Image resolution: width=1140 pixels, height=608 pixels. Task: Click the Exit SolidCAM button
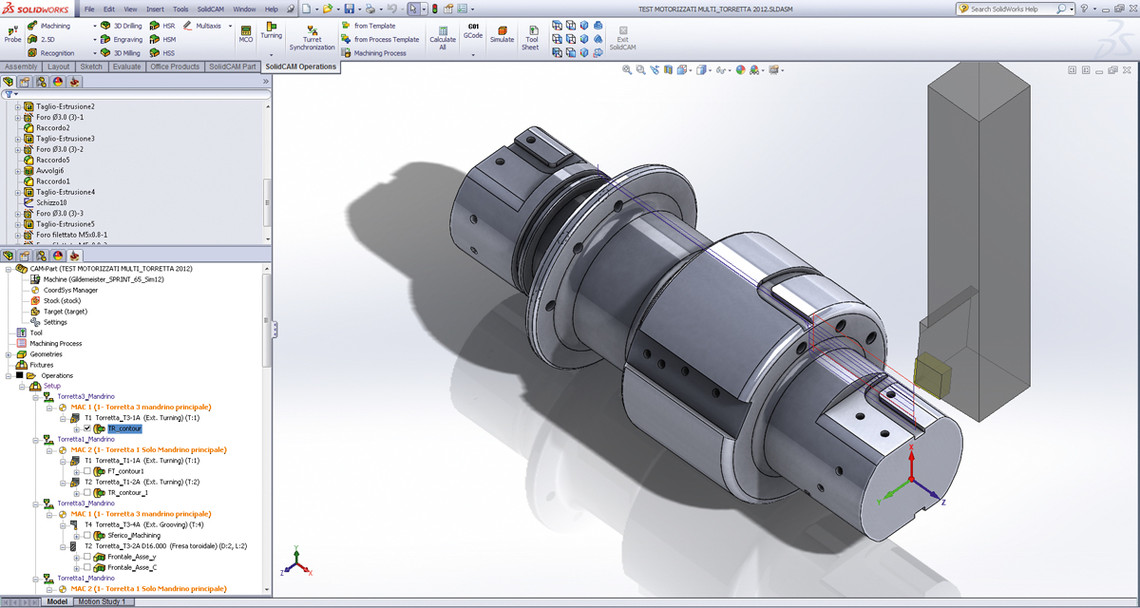[x=622, y=38]
